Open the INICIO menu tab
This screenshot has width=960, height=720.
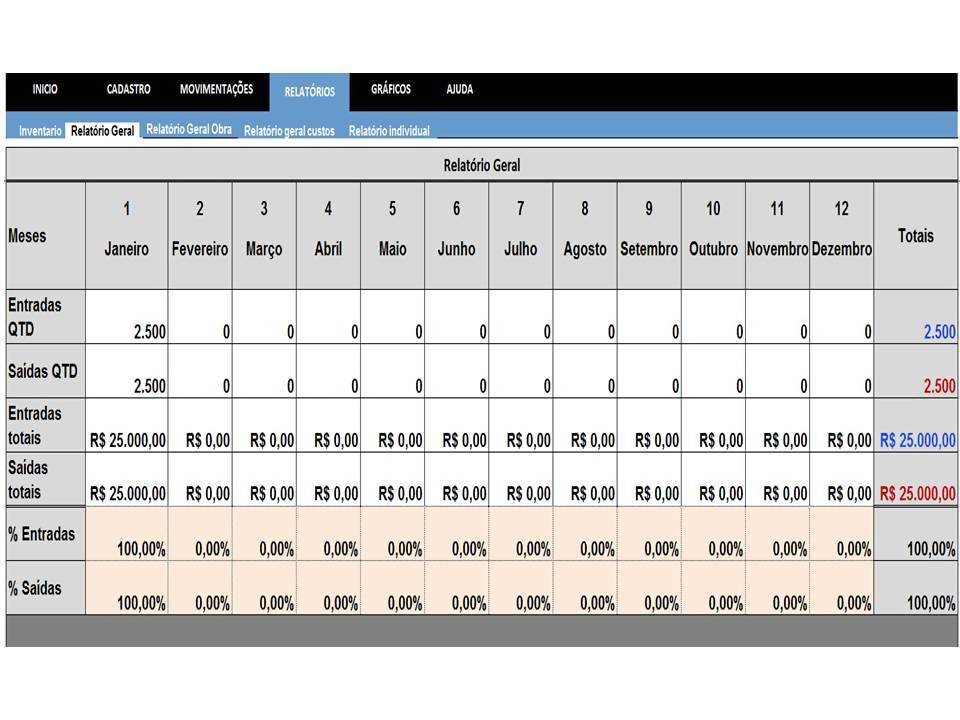point(45,89)
